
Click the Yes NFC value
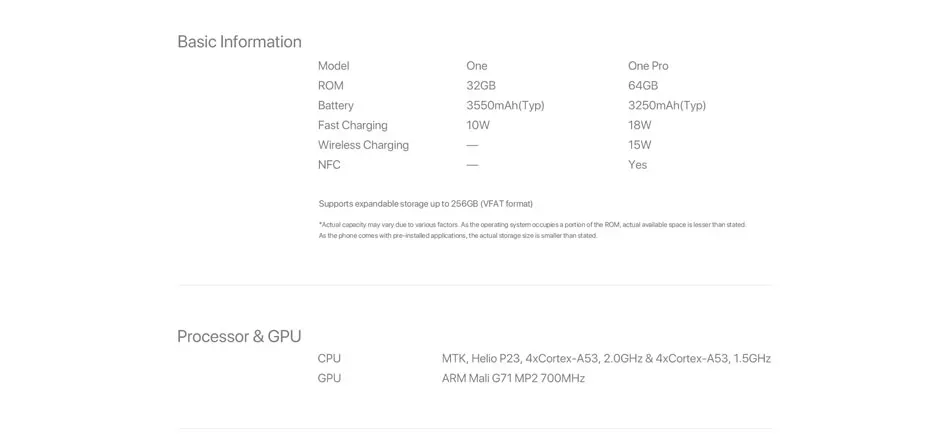pos(637,165)
